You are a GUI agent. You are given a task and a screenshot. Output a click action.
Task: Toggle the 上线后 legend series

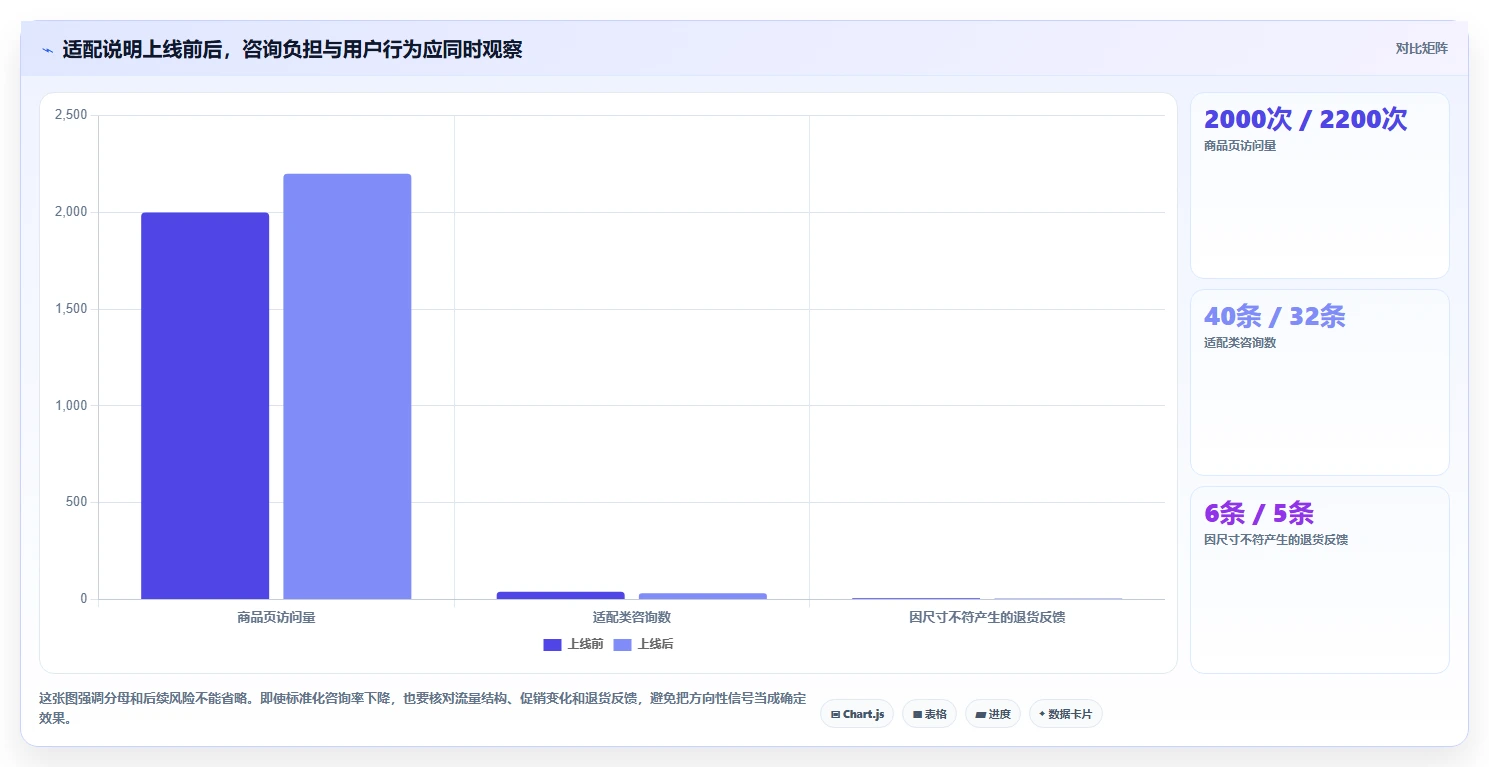point(643,644)
